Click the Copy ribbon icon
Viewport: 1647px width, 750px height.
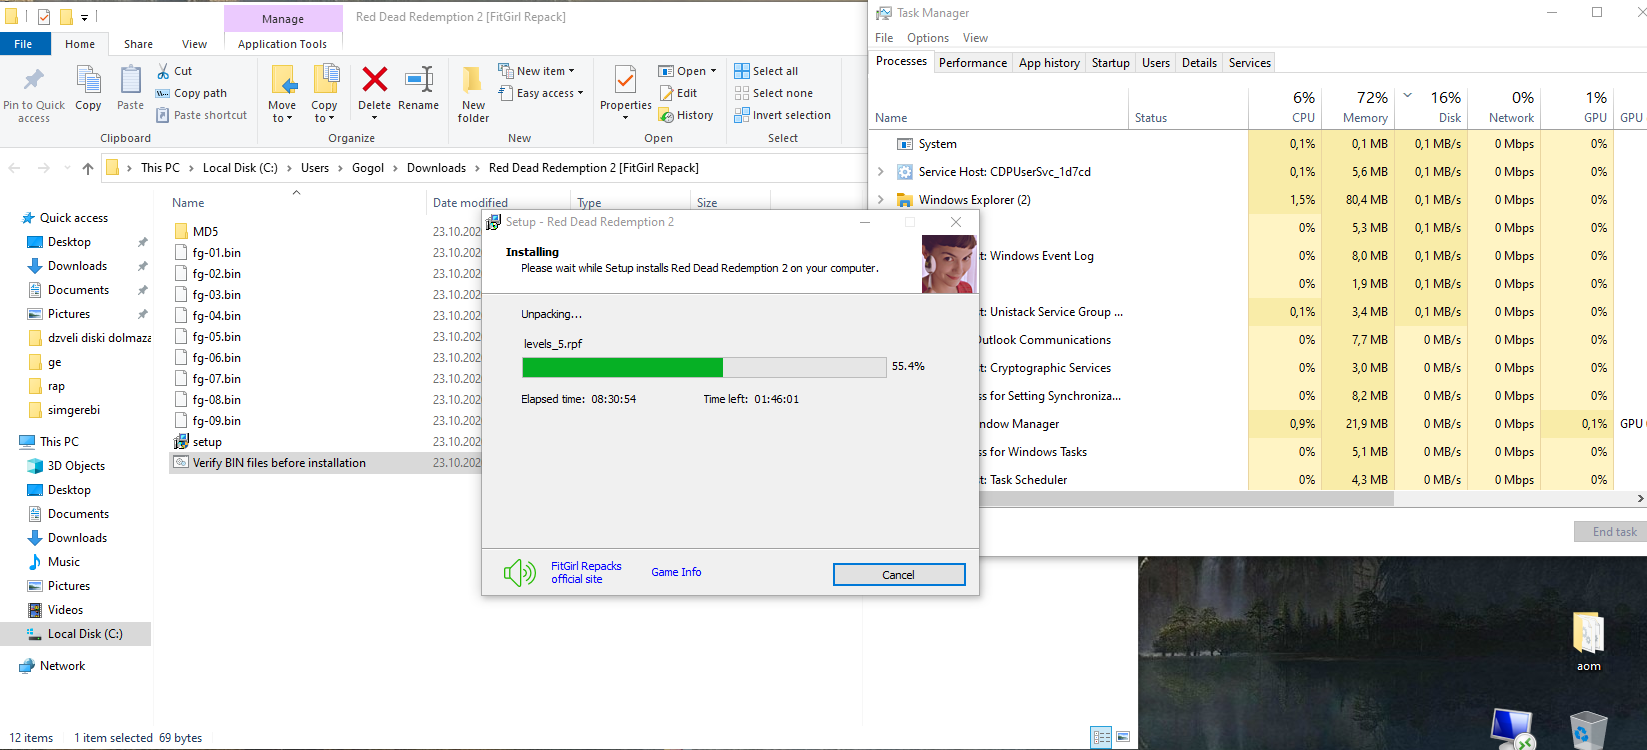pyautogui.click(x=88, y=80)
